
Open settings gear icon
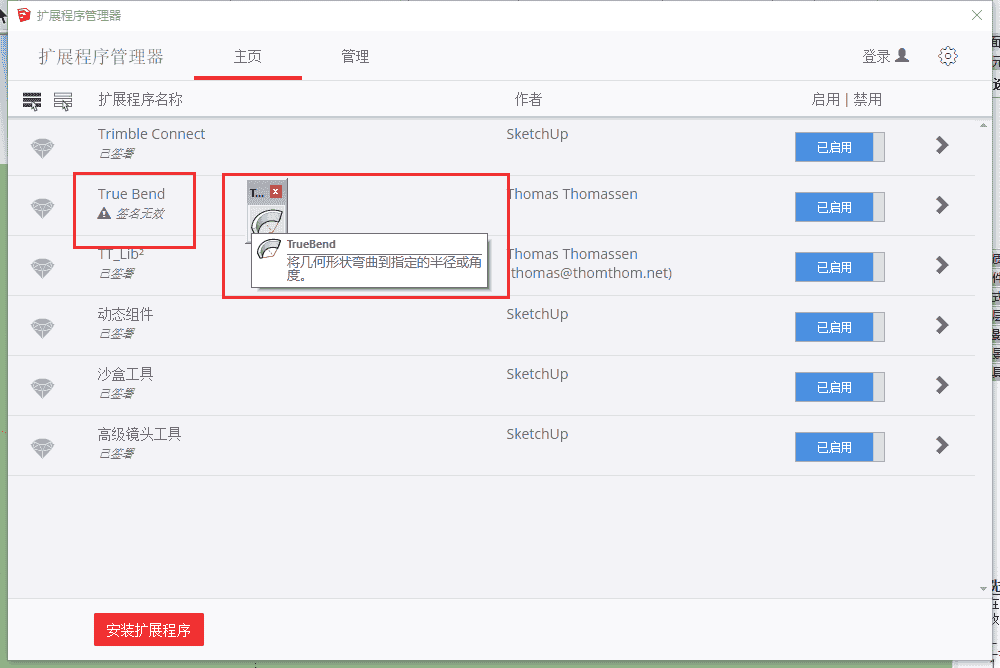coord(948,56)
